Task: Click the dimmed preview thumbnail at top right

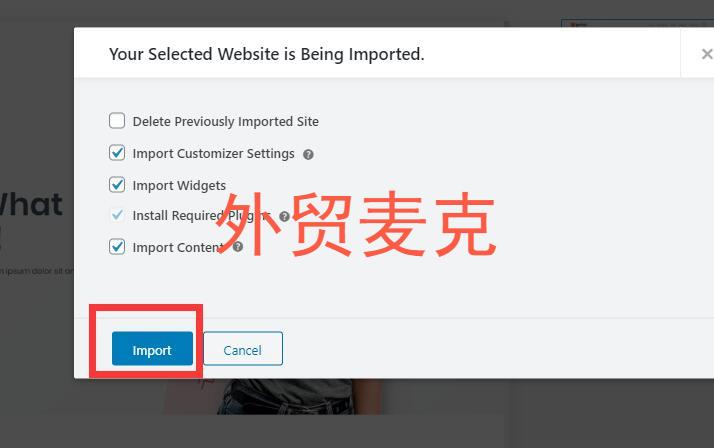Action: 638,23
